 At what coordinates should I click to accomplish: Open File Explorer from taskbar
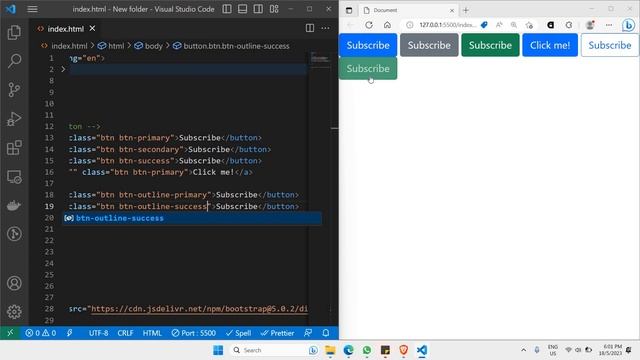click(x=330, y=350)
